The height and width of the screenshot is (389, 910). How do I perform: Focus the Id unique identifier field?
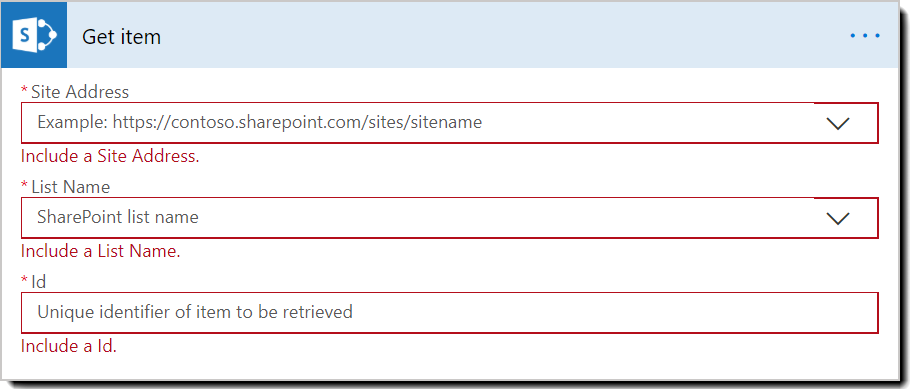tap(450, 312)
